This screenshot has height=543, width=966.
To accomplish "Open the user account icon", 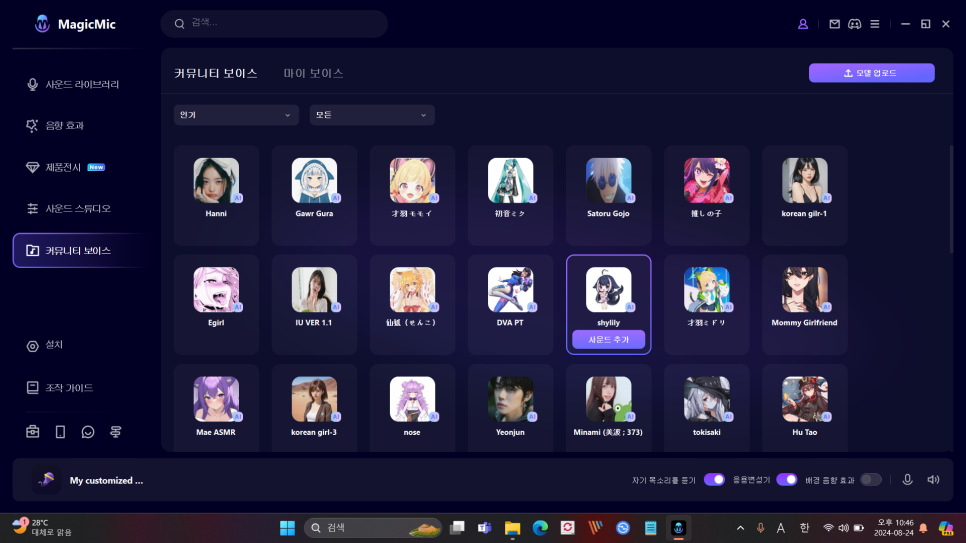I will pos(803,24).
